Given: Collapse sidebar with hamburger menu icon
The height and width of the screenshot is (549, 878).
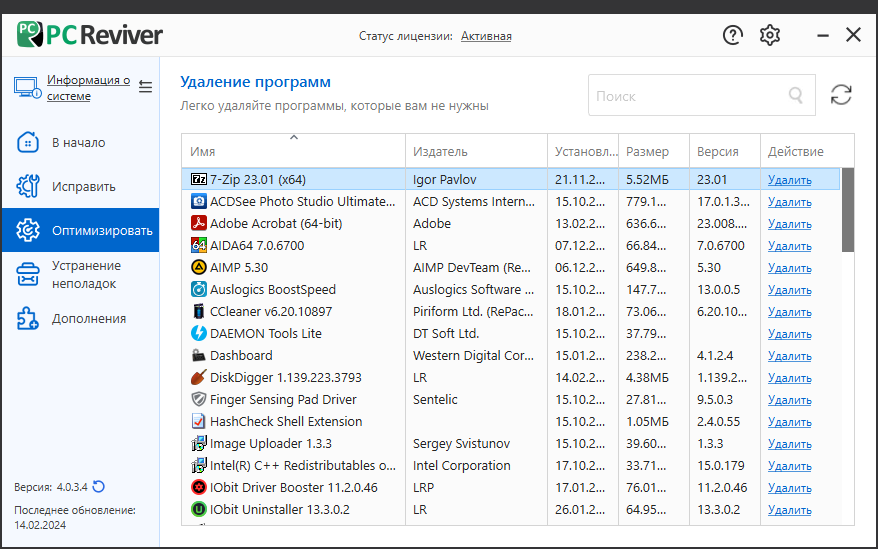Looking at the screenshot, I should pyautogui.click(x=146, y=87).
